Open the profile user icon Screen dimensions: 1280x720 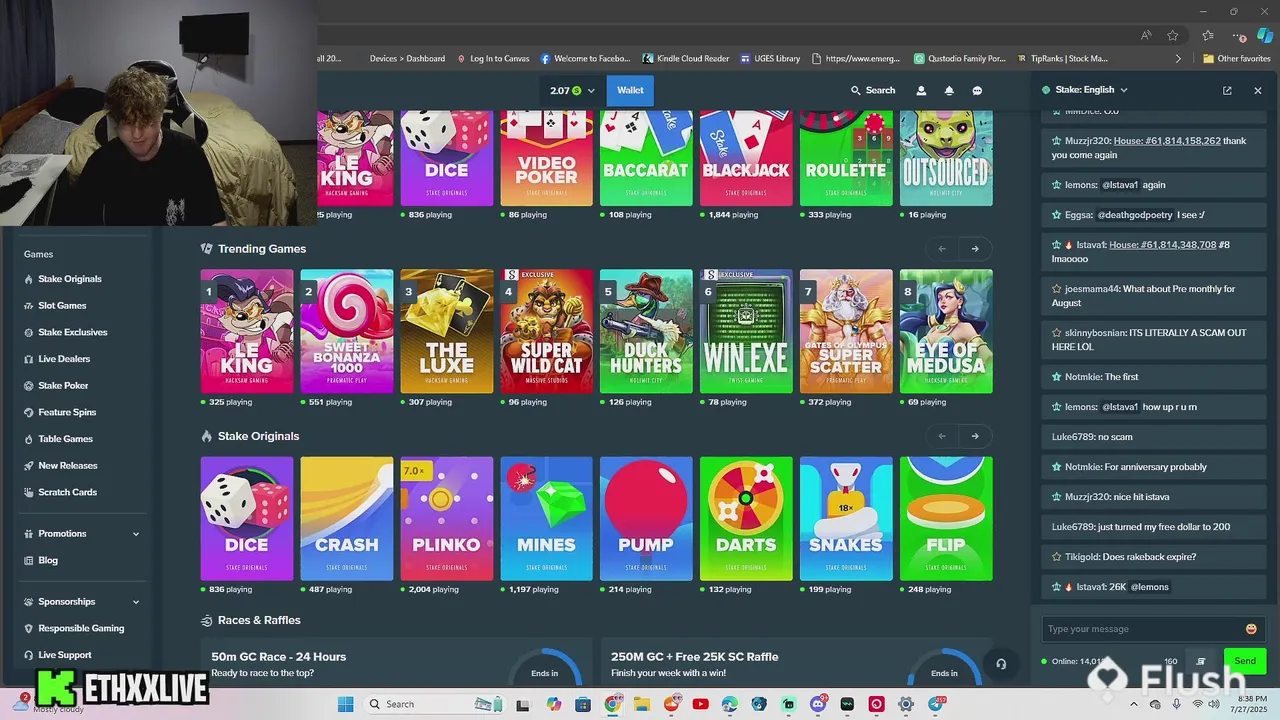[x=921, y=90]
